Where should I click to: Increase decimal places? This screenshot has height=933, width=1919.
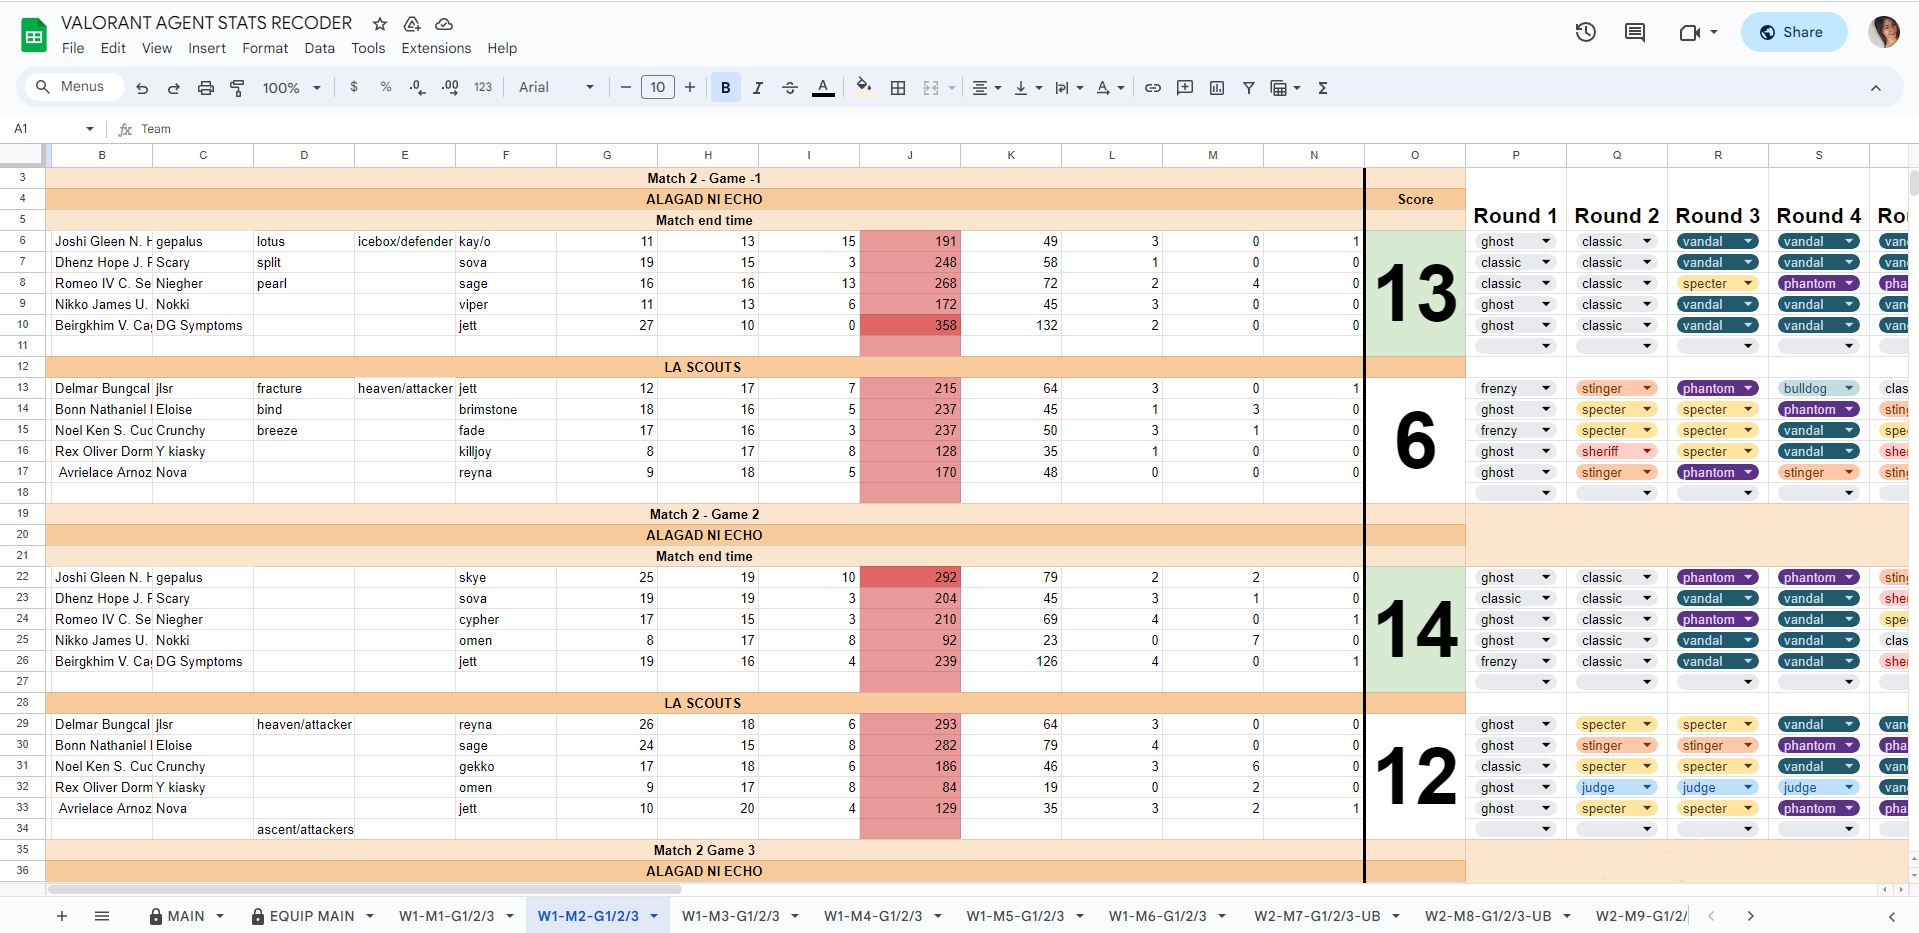(450, 87)
